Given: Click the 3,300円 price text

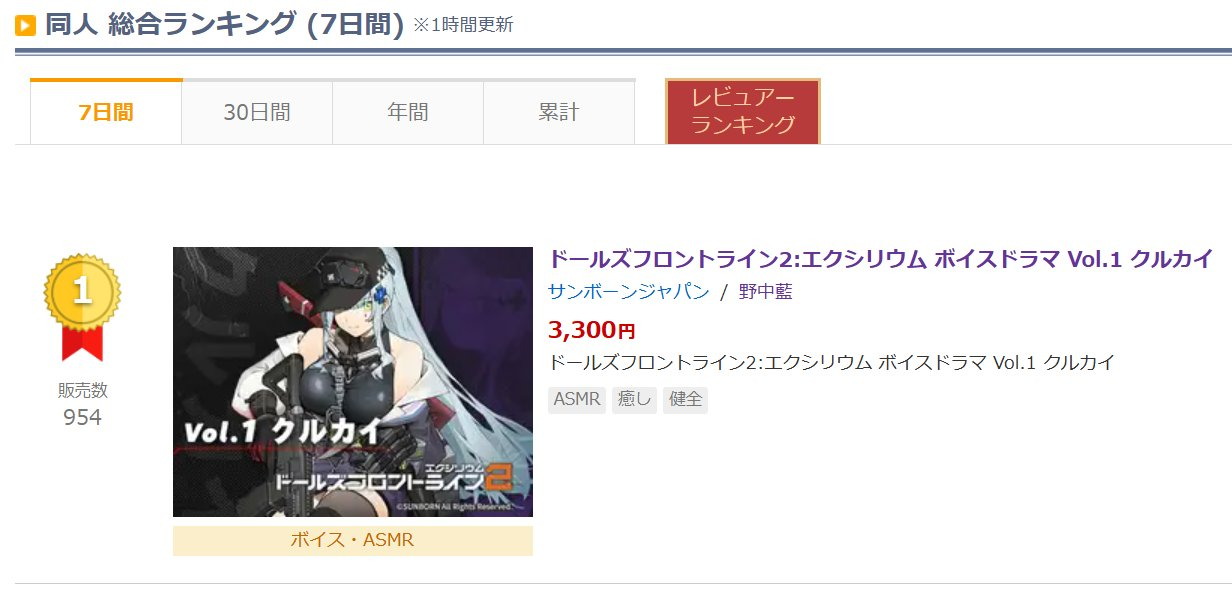Looking at the screenshot, I should tap(592, 329).
